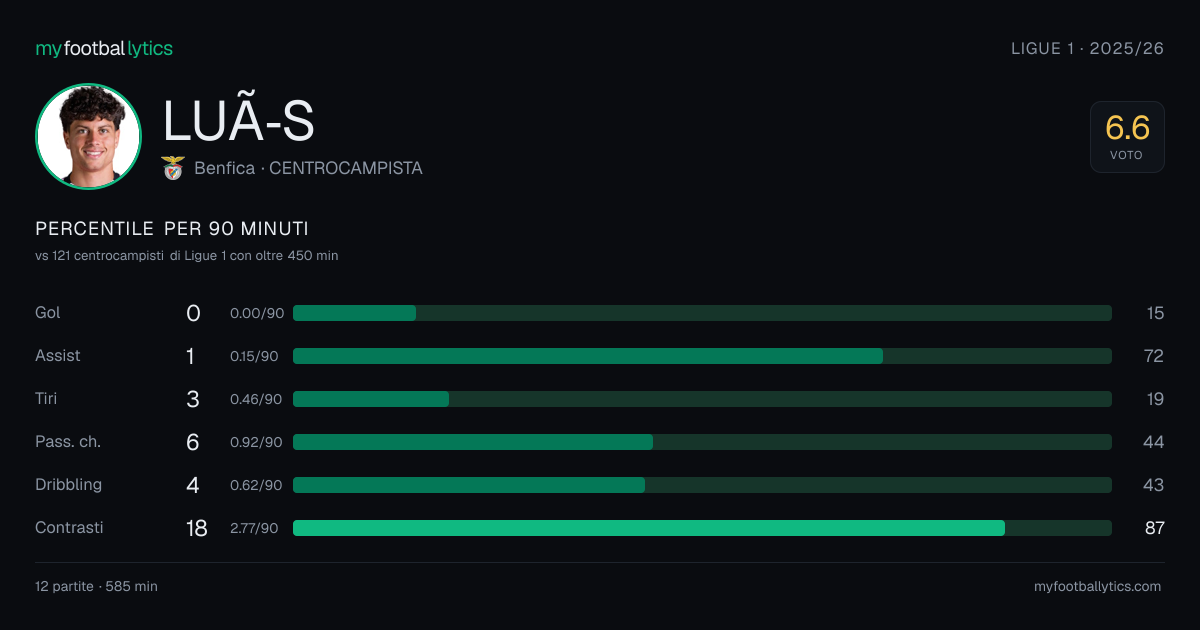The image size is (1200, 630).
Task: Click the Dribbling percentile bar
Action: [702, 485]
